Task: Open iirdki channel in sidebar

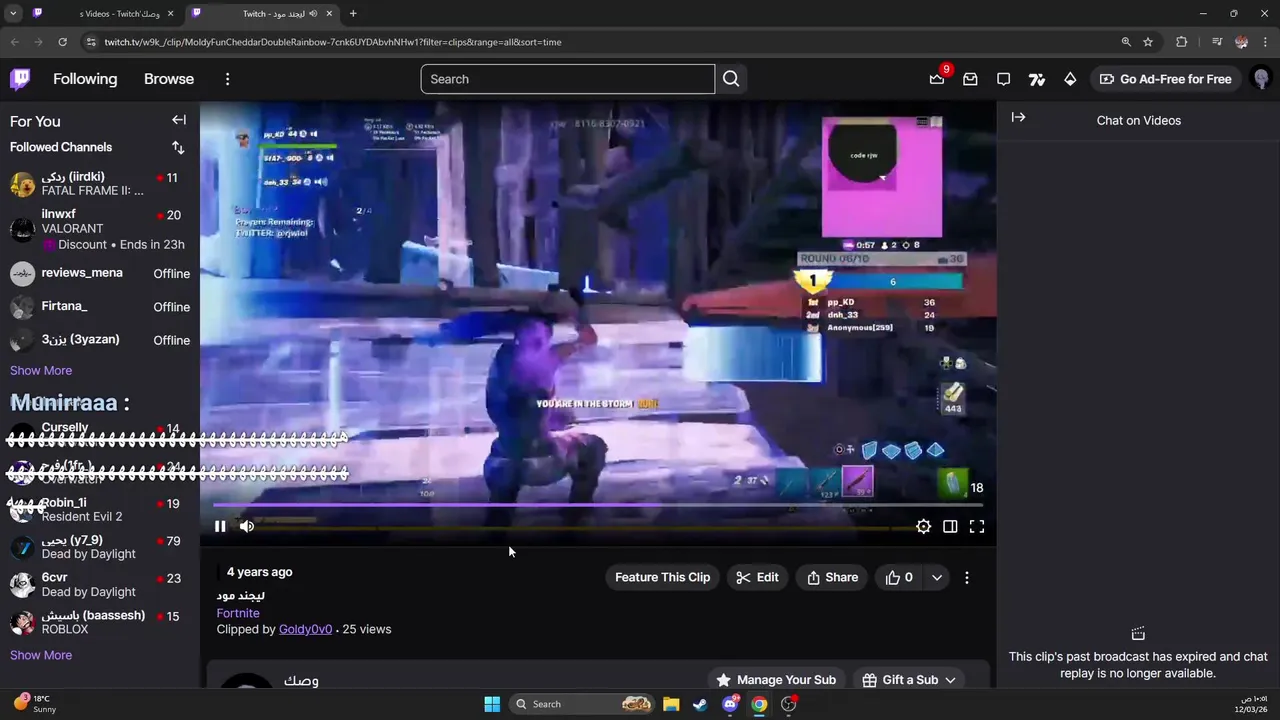Action: pos(100,184)
